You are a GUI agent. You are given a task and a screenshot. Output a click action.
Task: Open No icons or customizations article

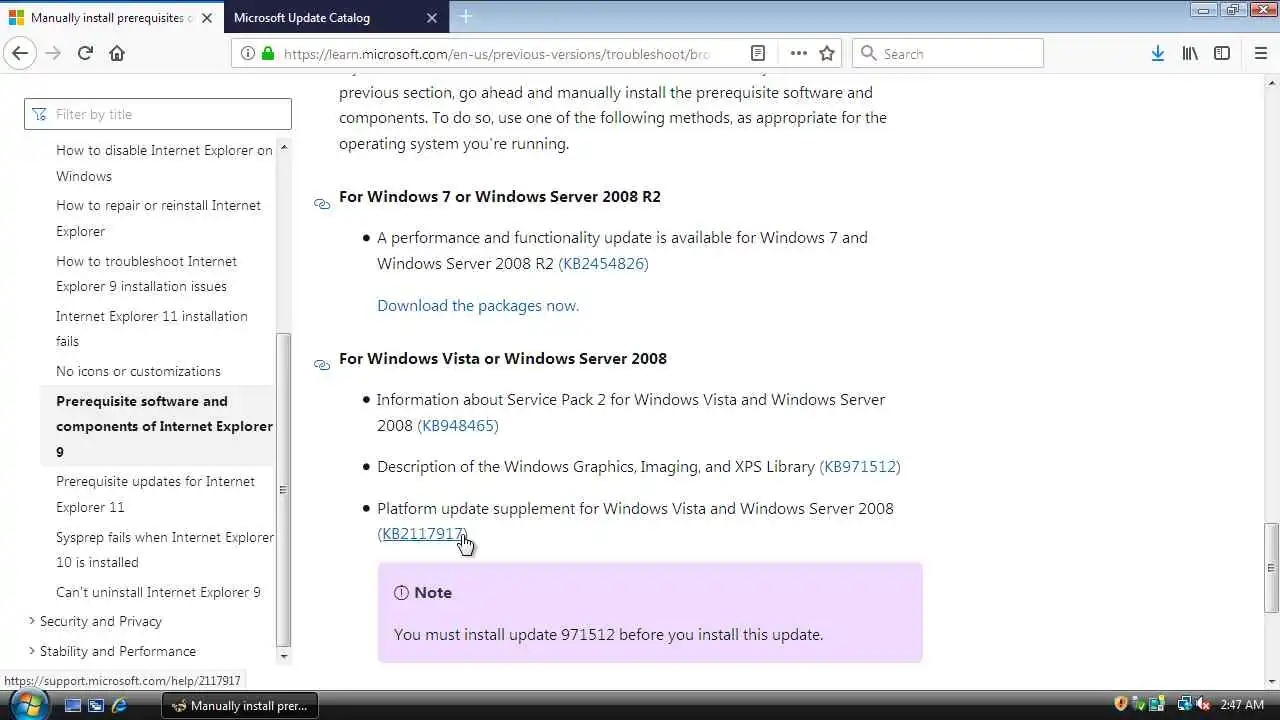[138, 371]
